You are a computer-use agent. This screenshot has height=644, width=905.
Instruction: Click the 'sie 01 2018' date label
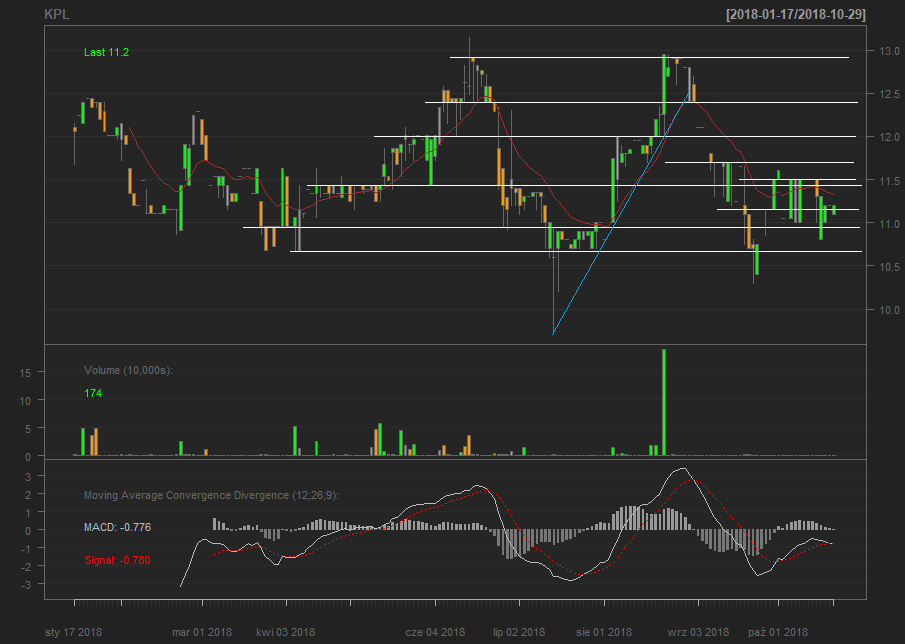604,632
